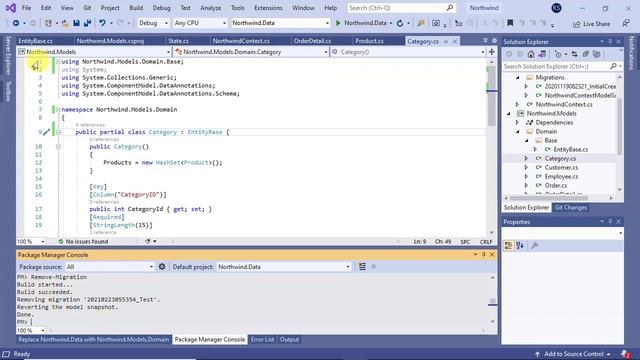Click the Save All icon
Screen dimensions: 640x360
87,23
